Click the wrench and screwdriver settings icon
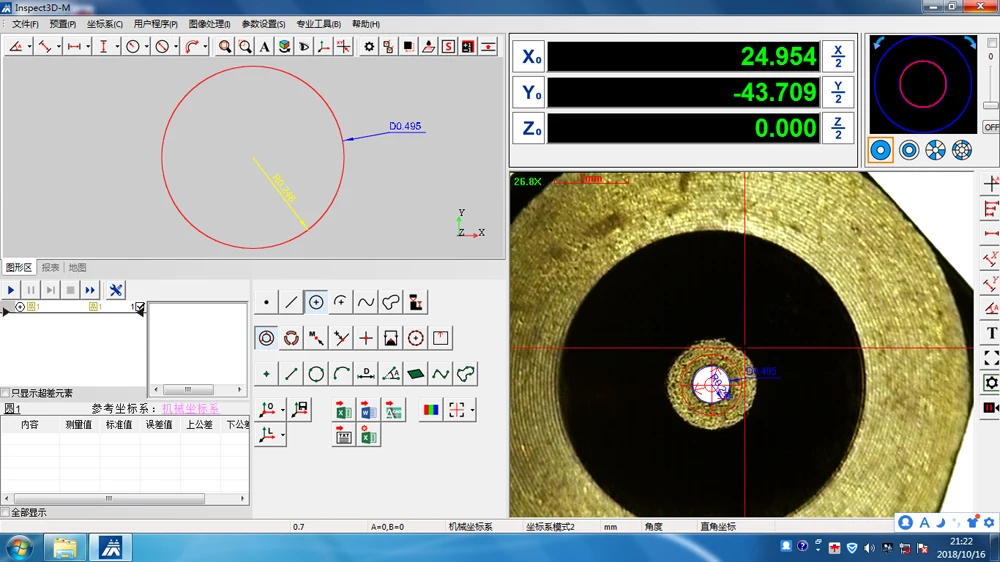This screenshot has width=1000, height=562. pyautogui.click(x=116, y=290)
